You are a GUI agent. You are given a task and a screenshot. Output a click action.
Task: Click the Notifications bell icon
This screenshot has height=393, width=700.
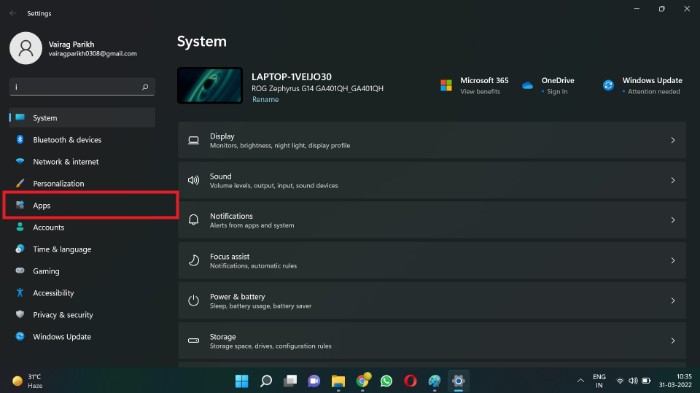[193, 220]
